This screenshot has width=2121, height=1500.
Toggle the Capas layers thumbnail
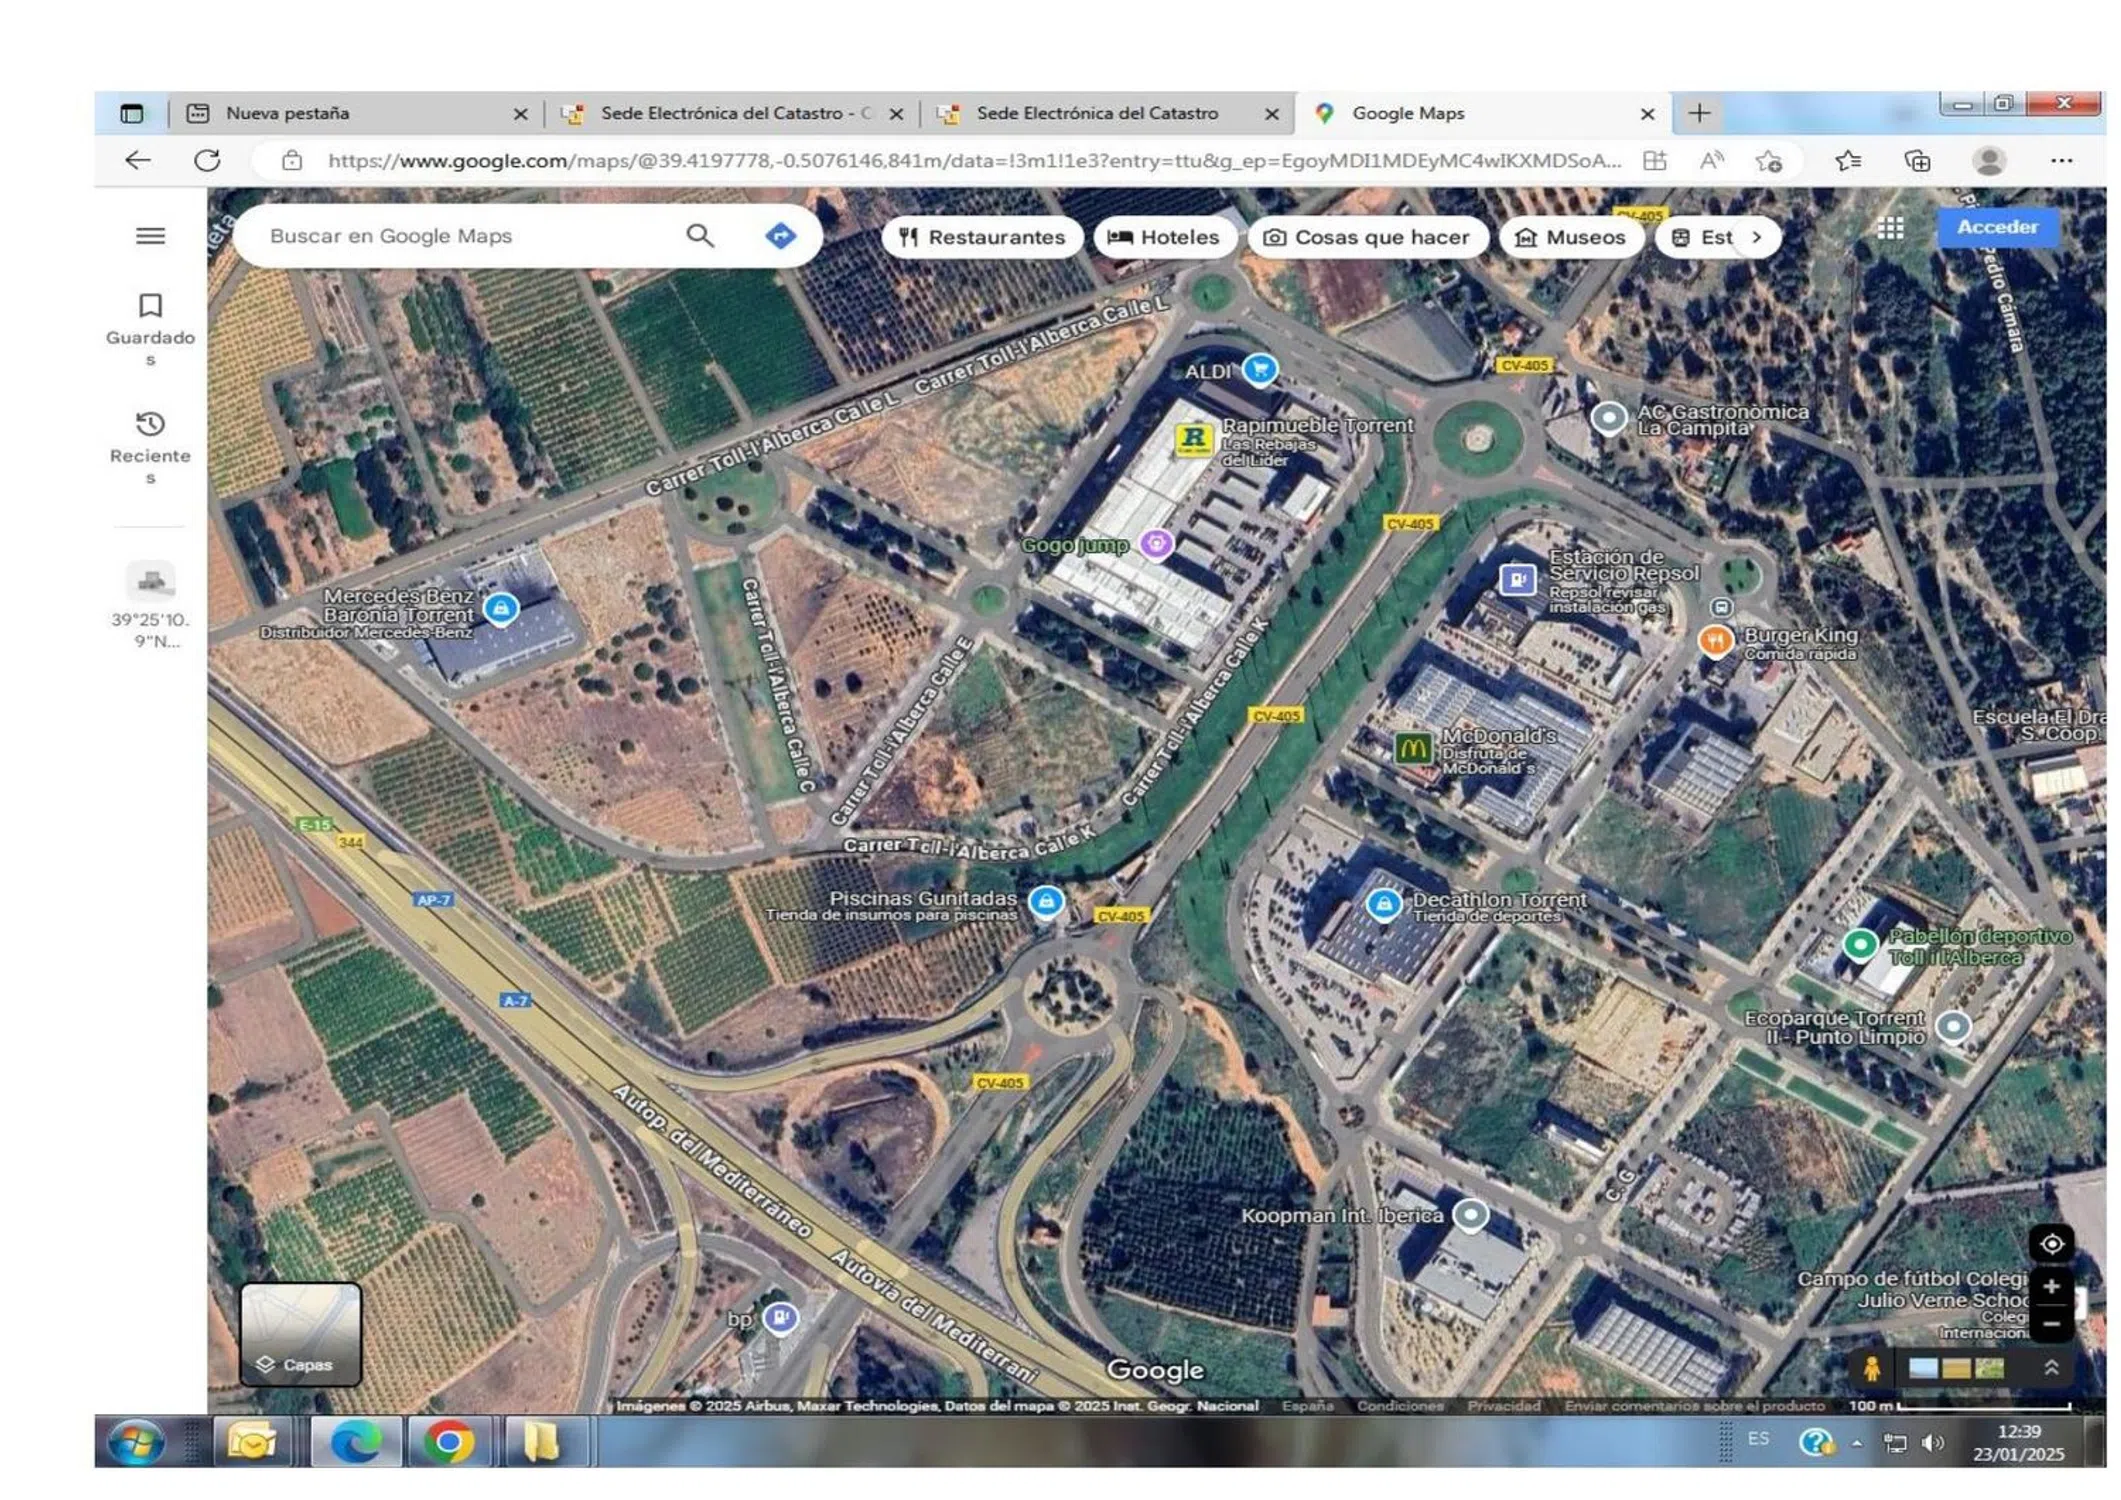(x=300, y=1334)
